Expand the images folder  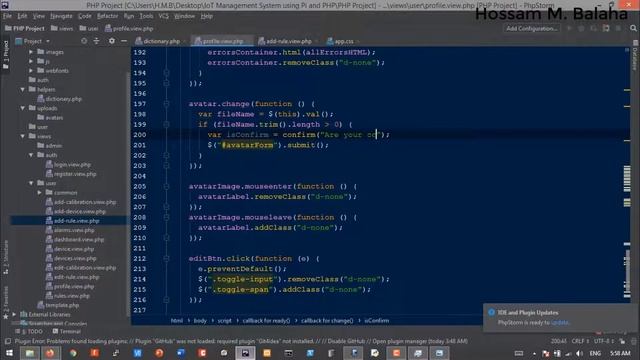point(31,52)
